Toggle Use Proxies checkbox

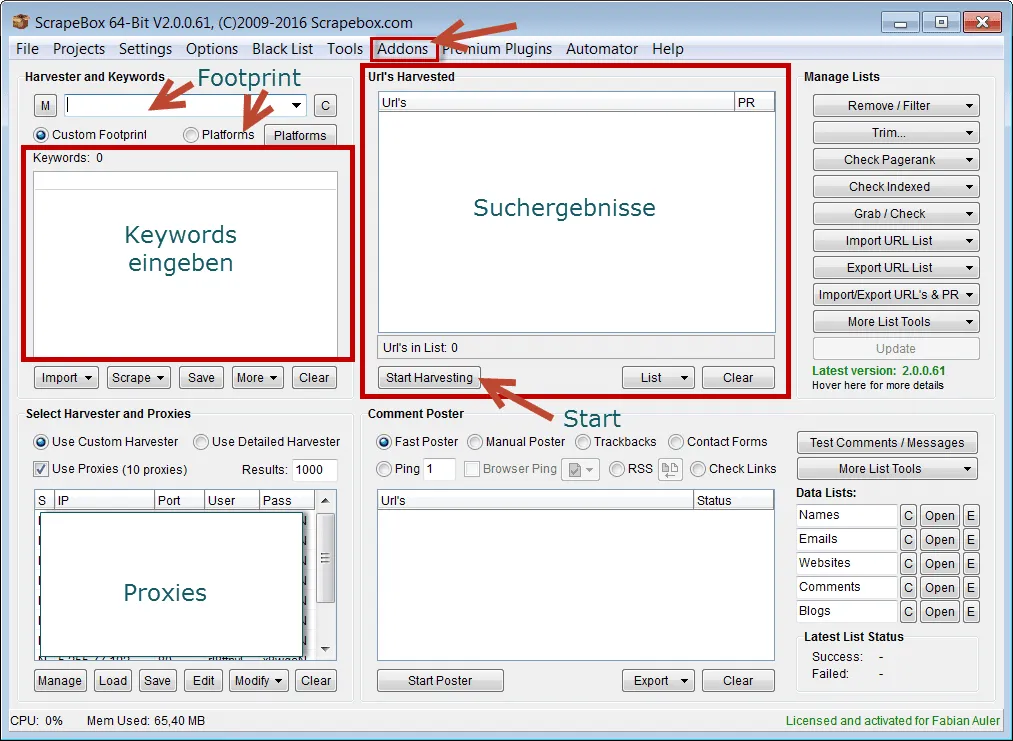pos(41,469)
